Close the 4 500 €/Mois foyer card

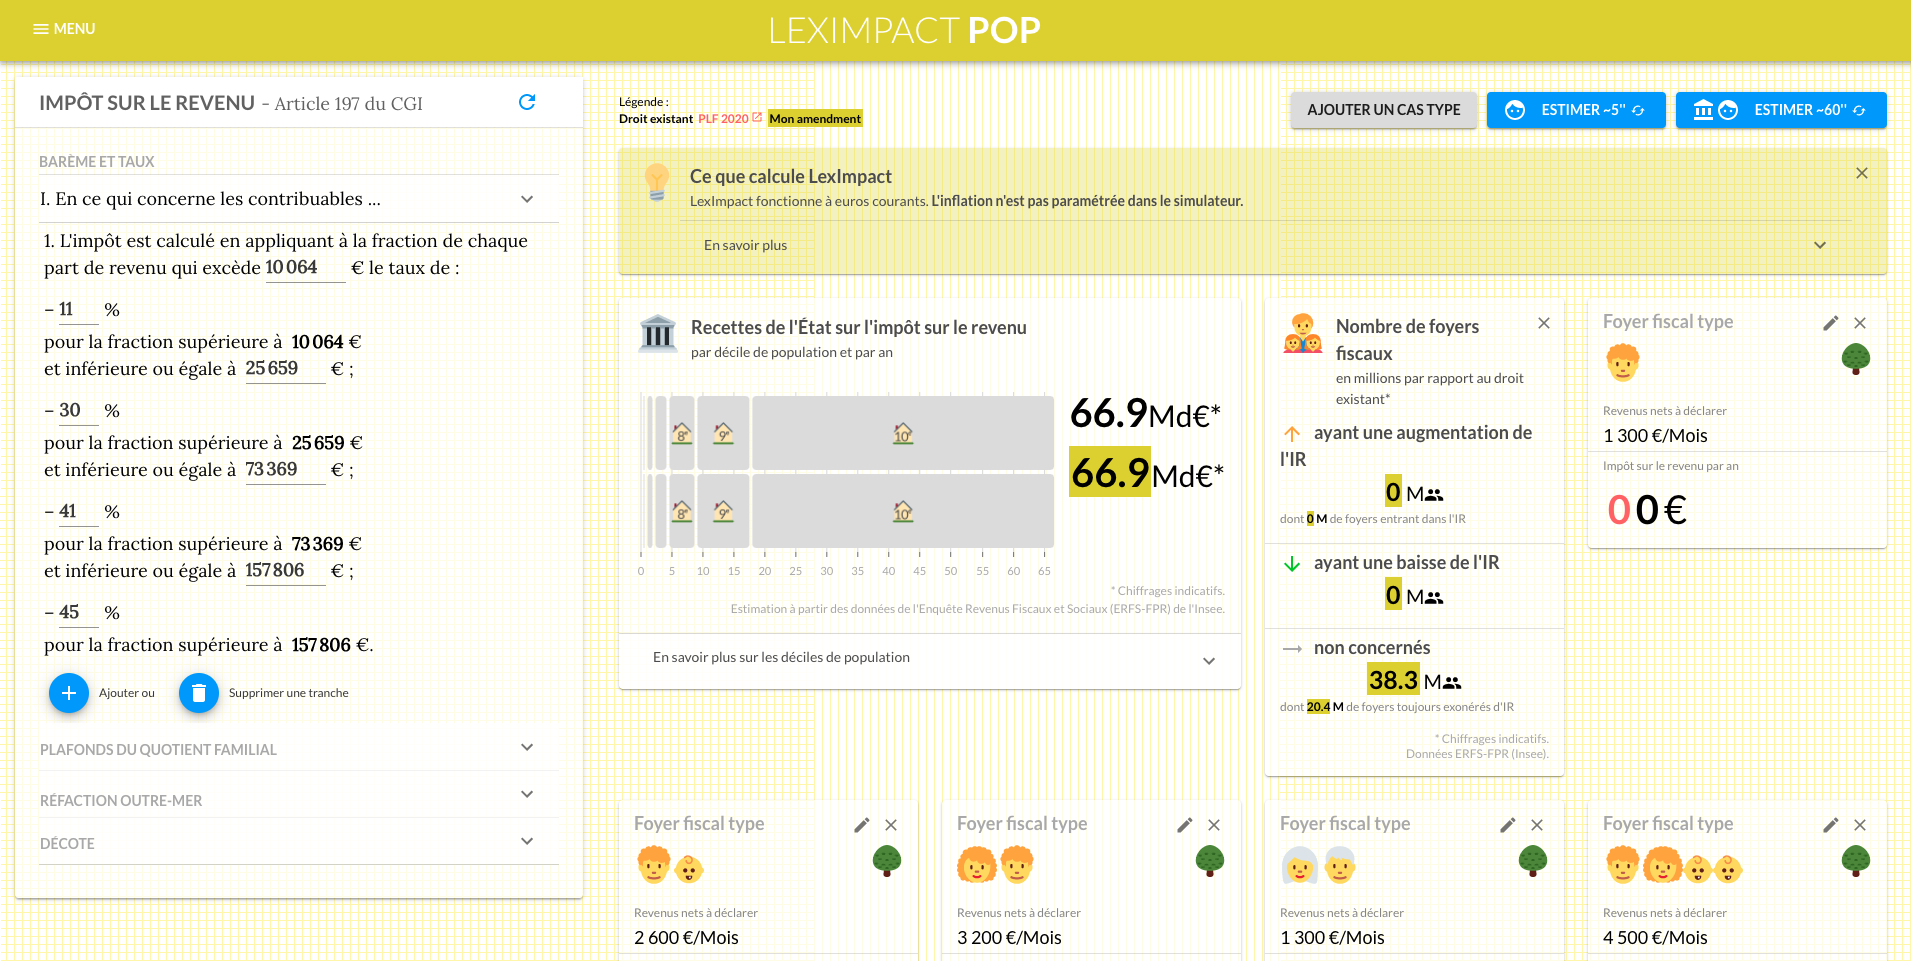click(x=1860, y=825)
